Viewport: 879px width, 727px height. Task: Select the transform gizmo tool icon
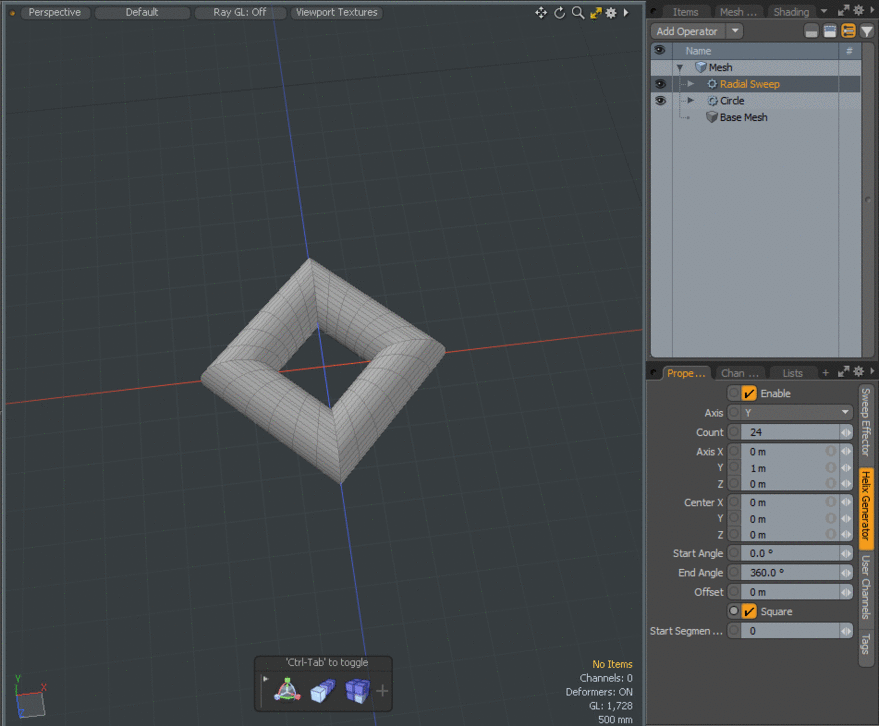(x=287, y=690)
